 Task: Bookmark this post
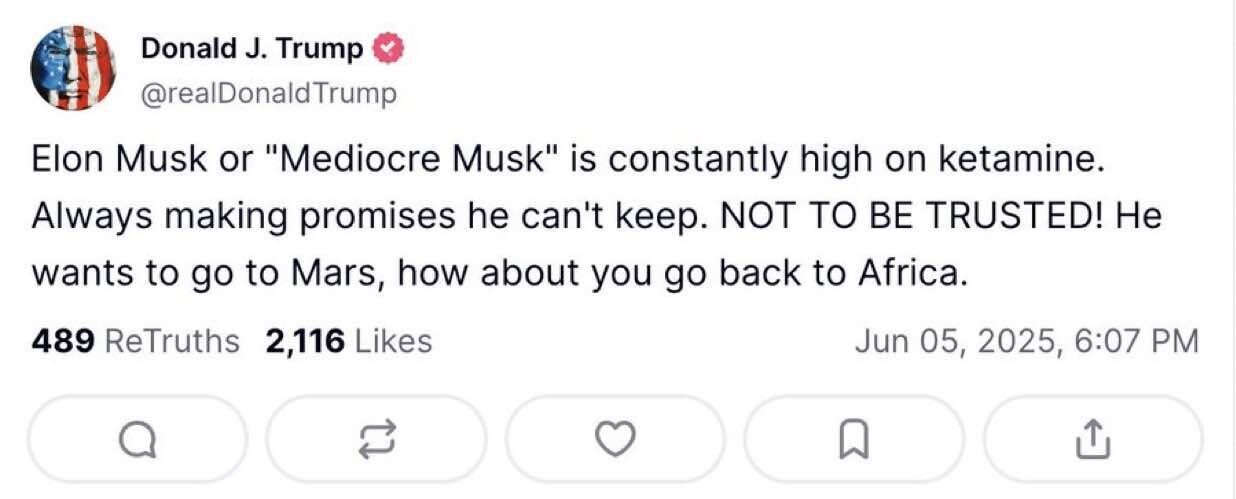[857, 437]
